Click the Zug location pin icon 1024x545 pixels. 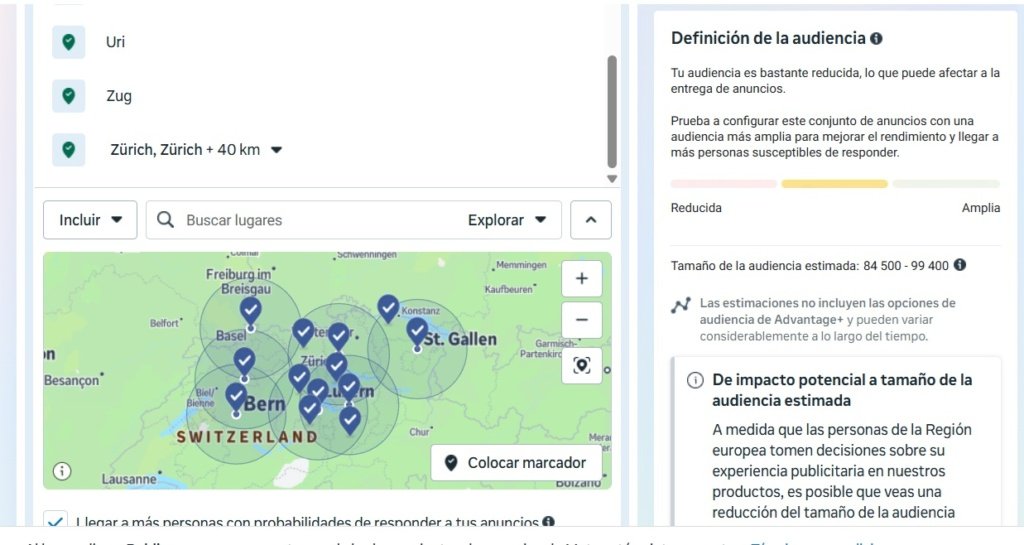click(x=69, y=96)
